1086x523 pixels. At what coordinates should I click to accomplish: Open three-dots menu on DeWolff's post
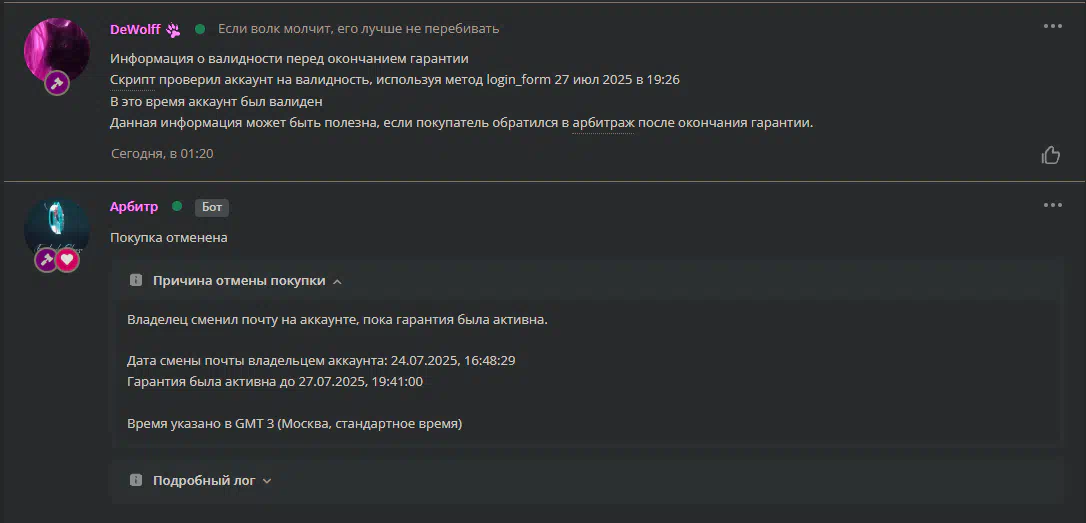click(x=1052, y=26)
